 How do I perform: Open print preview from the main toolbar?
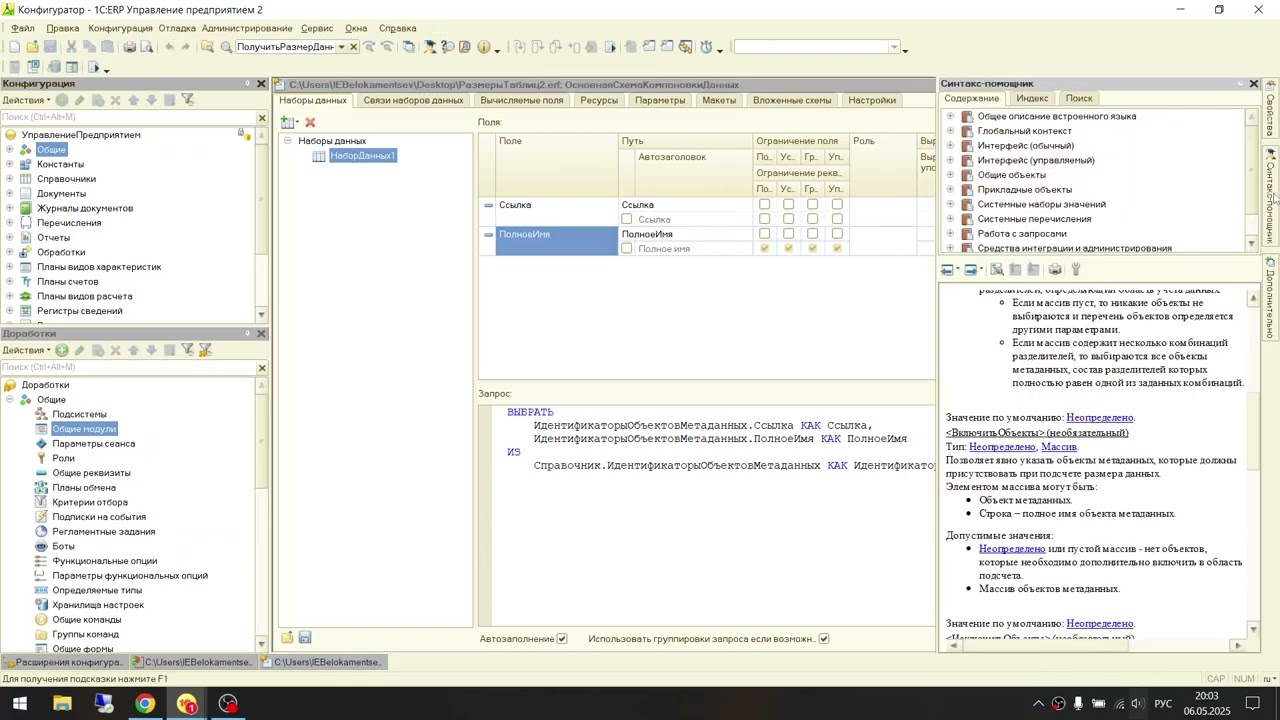tap(147, 47)
